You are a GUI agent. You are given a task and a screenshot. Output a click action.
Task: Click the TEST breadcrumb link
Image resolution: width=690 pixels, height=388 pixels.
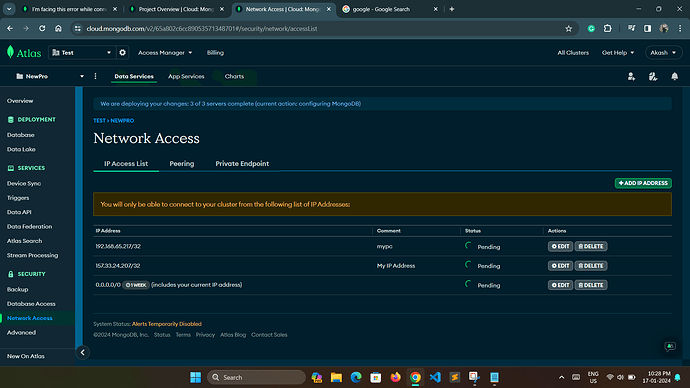click(99, 121)
